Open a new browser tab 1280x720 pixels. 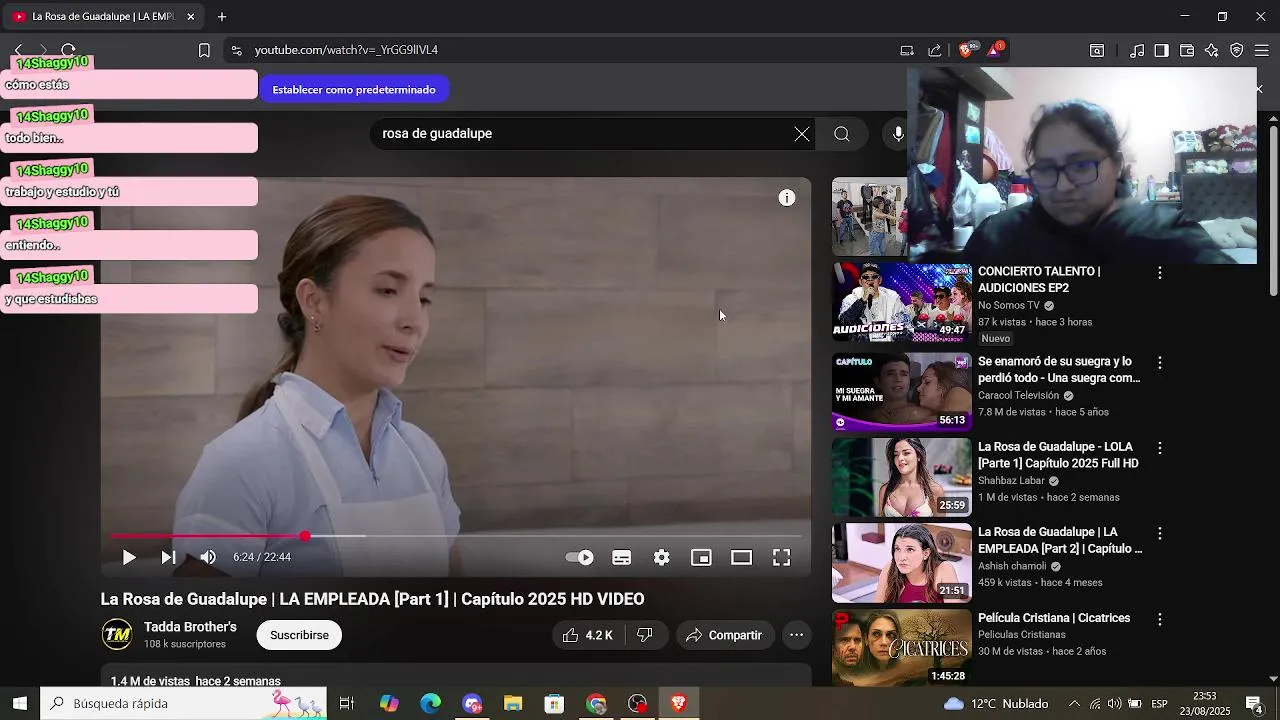[x=222, y=17]
